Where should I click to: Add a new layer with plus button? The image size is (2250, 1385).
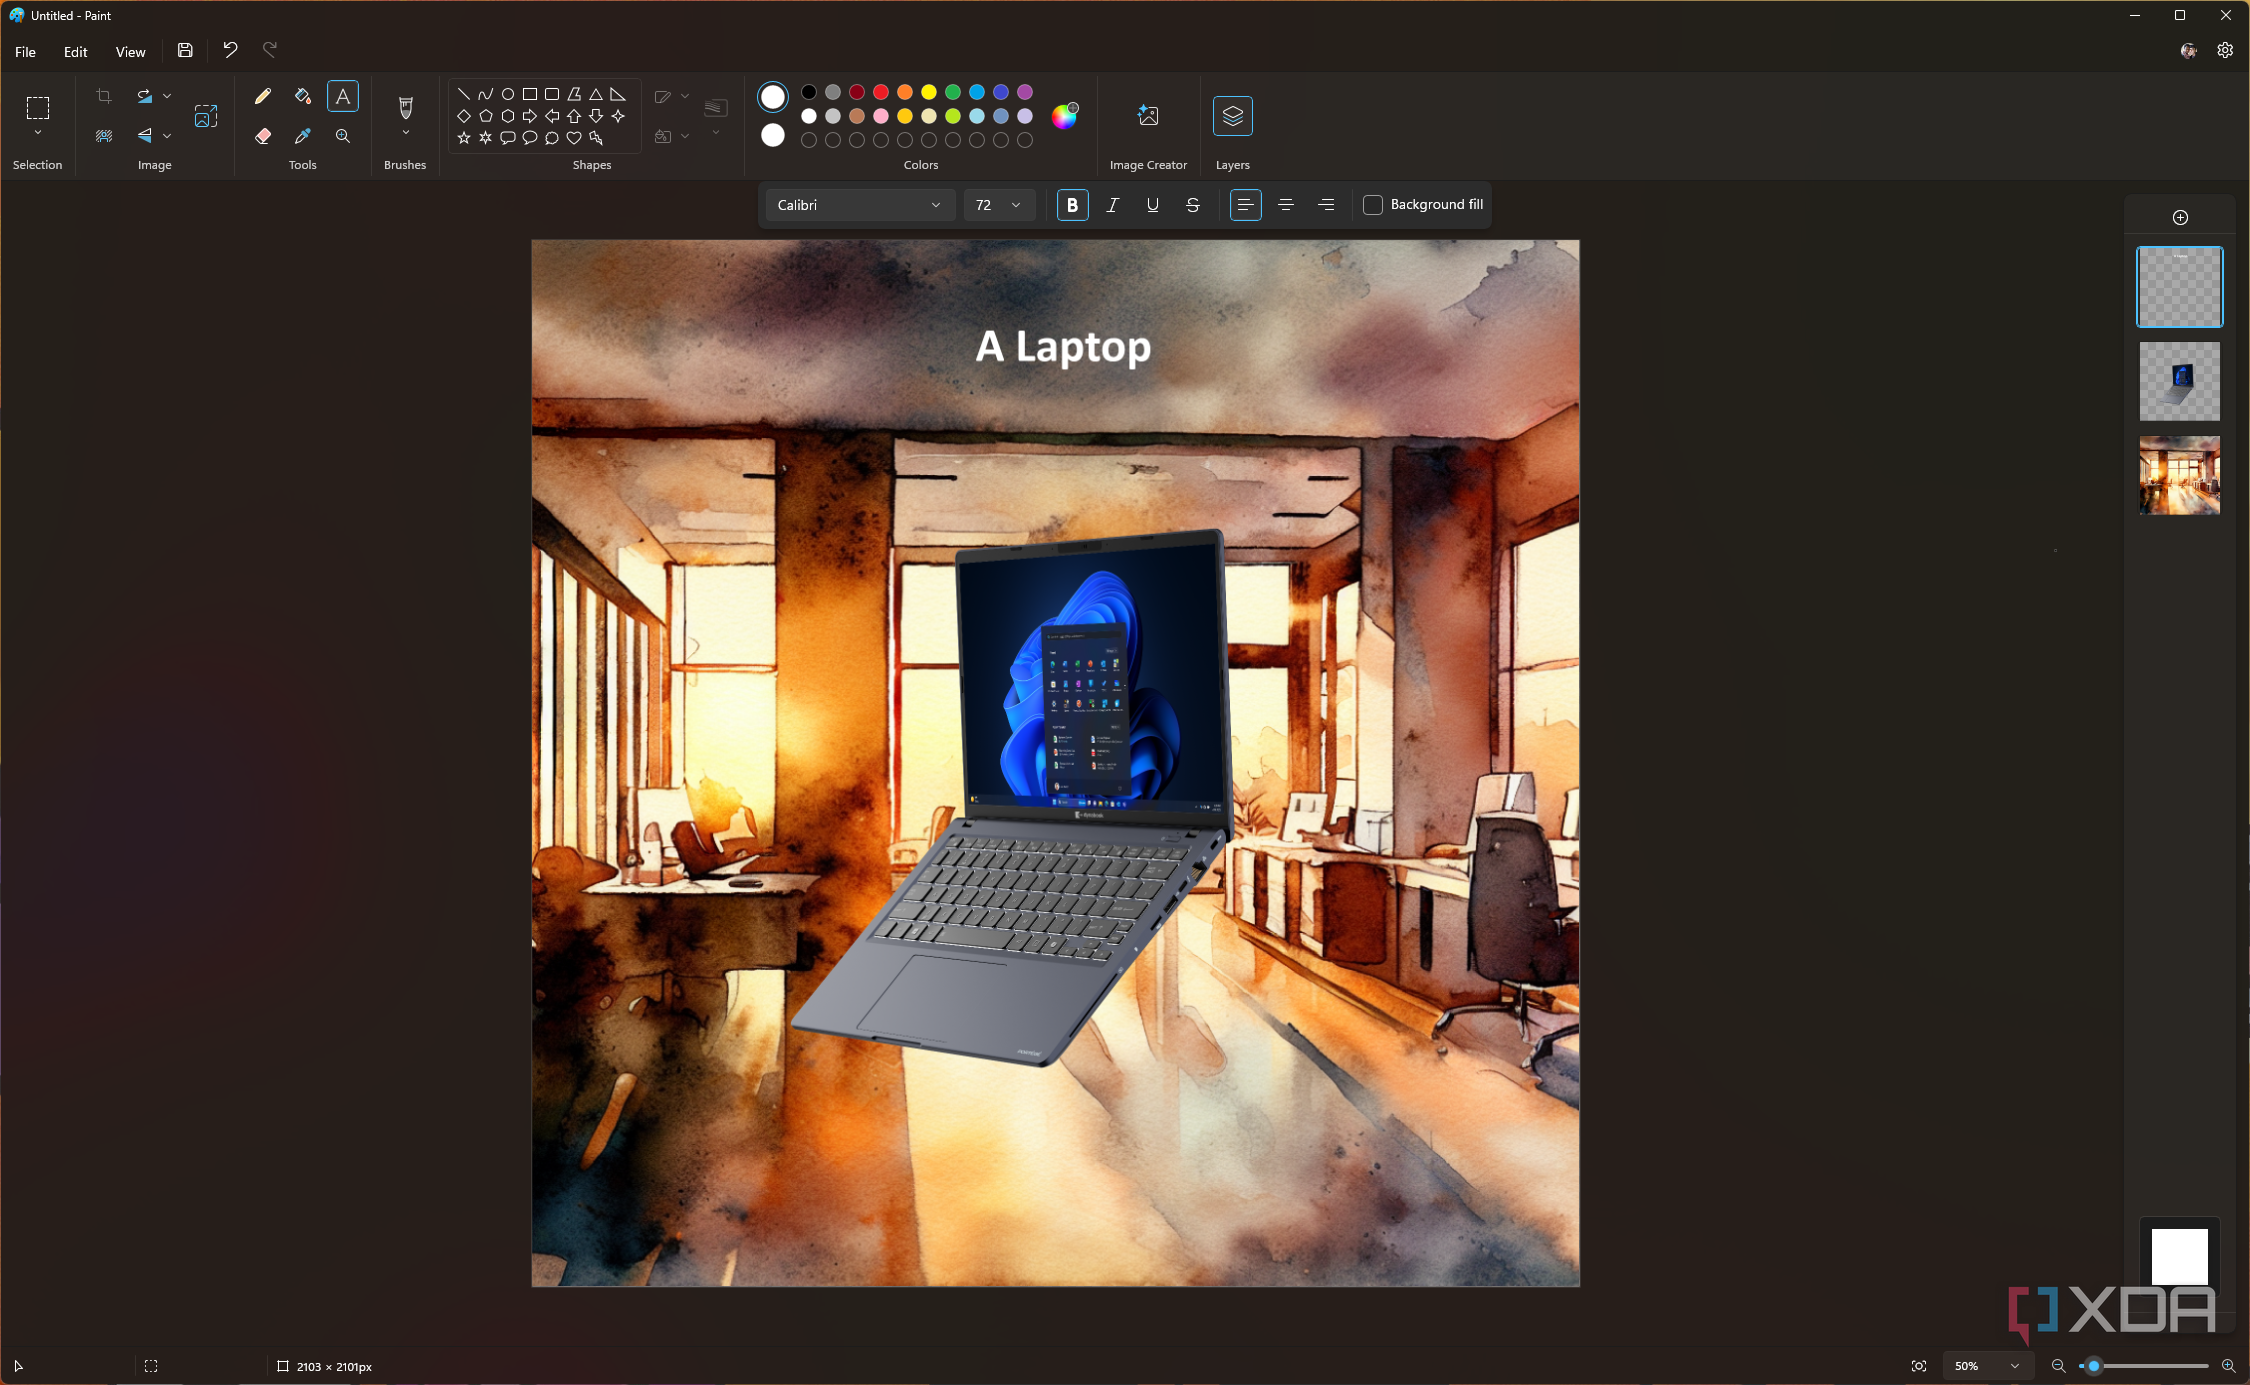click(x=2180, y=217)
